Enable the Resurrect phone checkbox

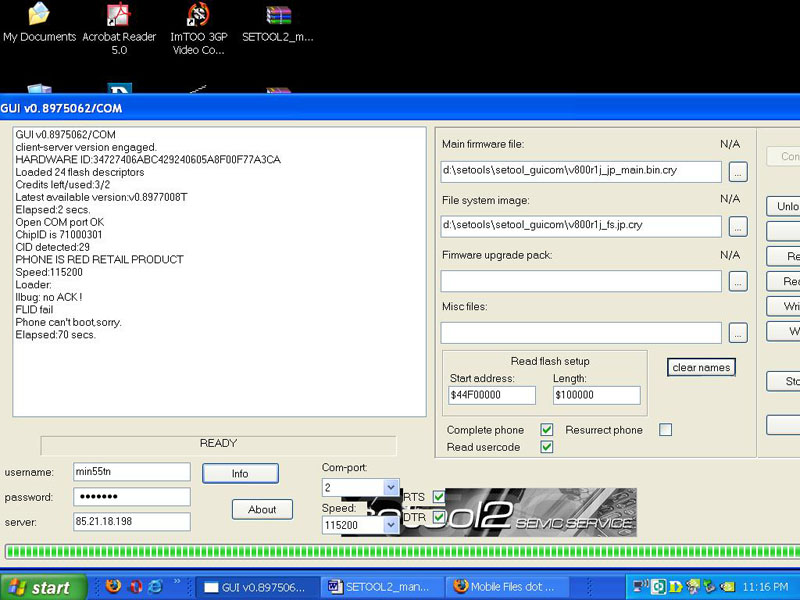(665, 430)
